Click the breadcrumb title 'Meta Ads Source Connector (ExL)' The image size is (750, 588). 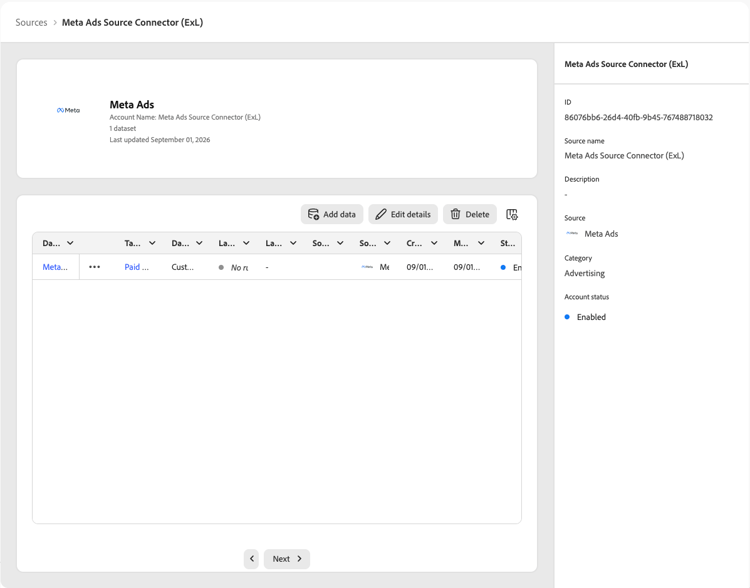coord(132,22)
